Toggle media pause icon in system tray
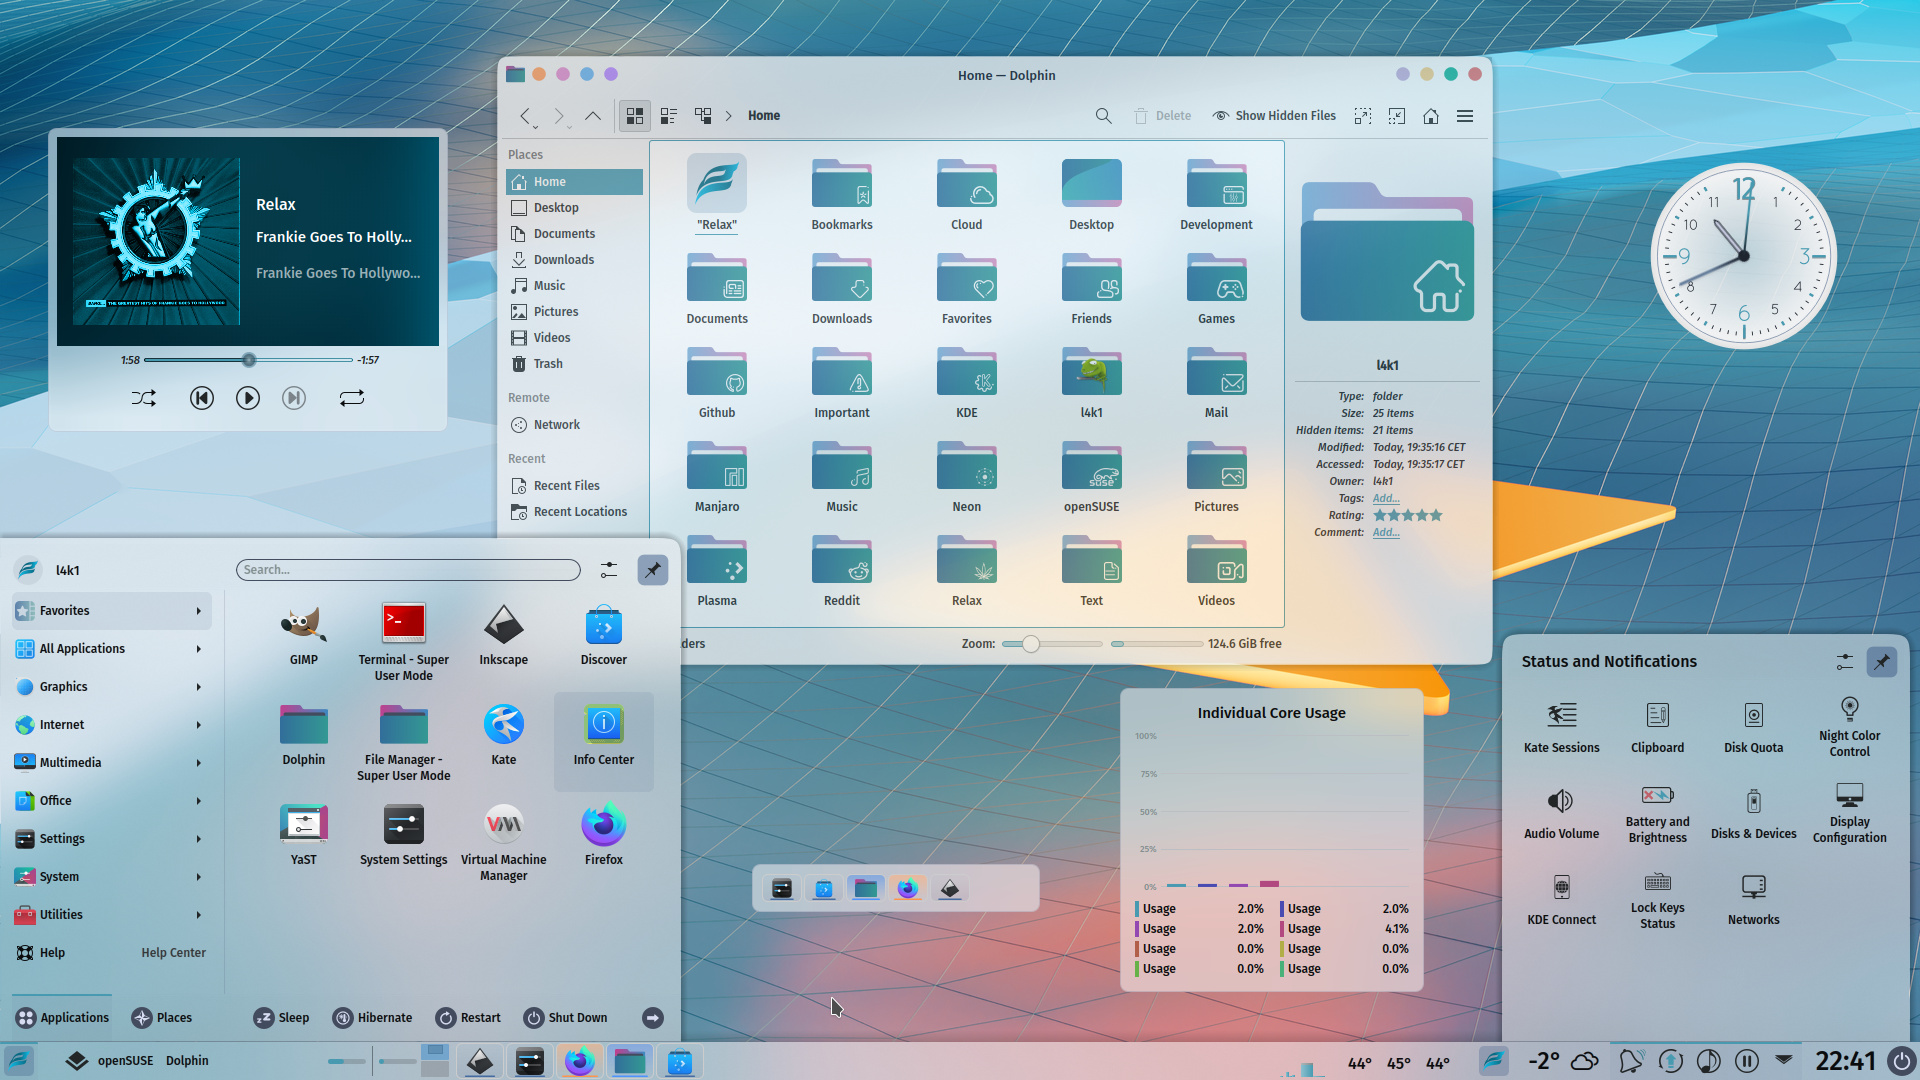Viewport: 1920px width, 1080px height. [1746, 1061]
